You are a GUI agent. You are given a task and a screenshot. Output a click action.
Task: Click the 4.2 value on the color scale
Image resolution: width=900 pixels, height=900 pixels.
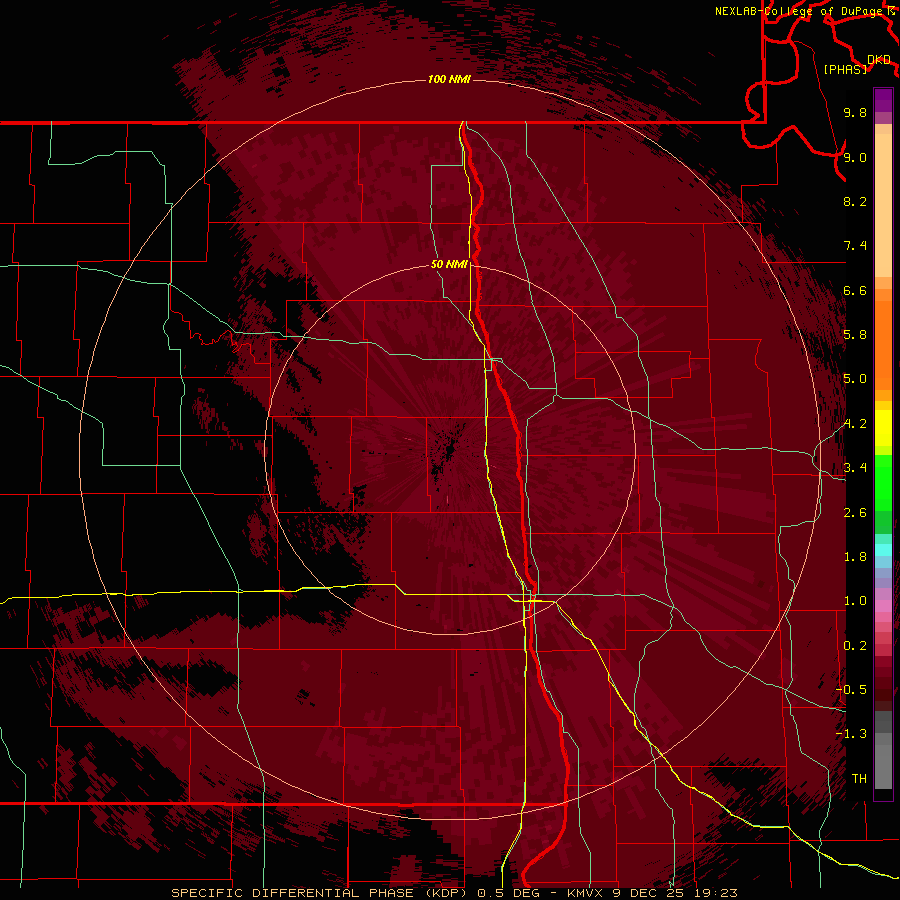(x=855, y=424)
